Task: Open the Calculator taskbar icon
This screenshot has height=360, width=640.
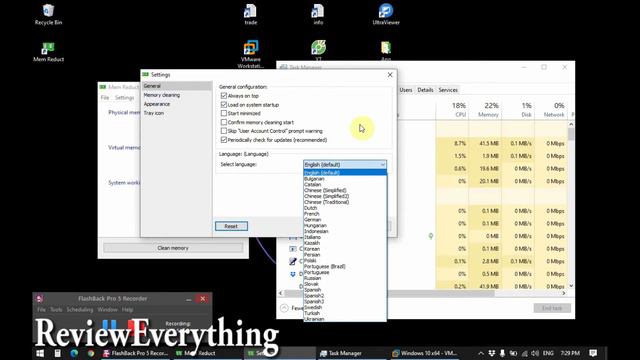Action: tap(58, 353)
